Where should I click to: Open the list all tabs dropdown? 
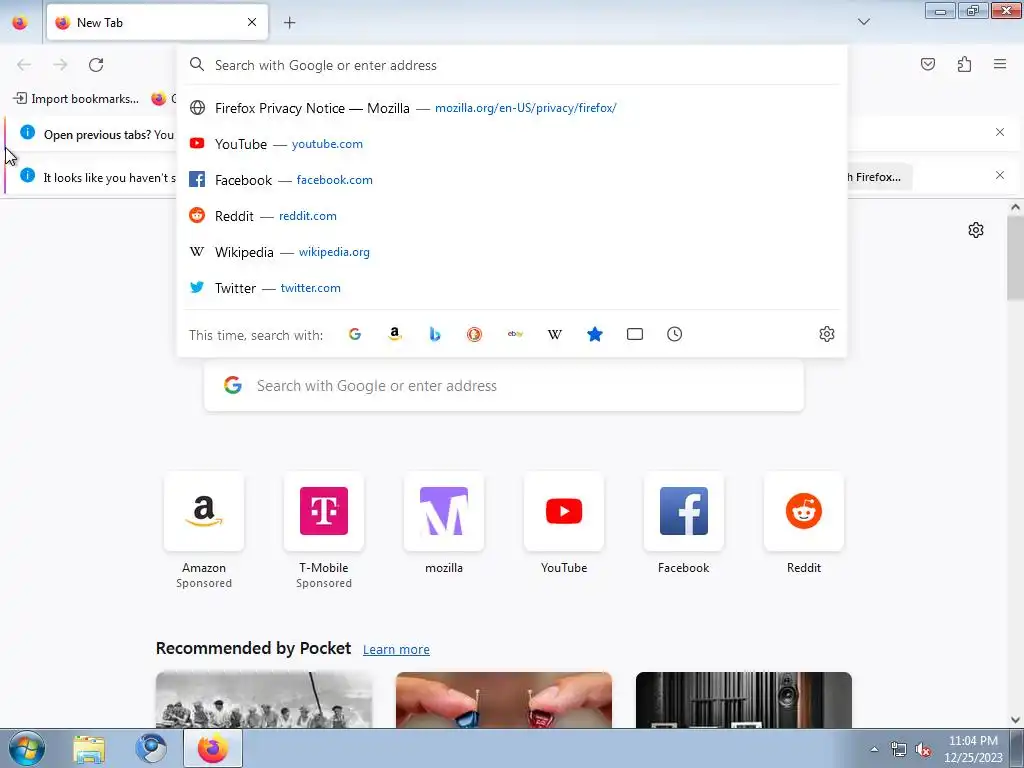click(x=863, y=22)
